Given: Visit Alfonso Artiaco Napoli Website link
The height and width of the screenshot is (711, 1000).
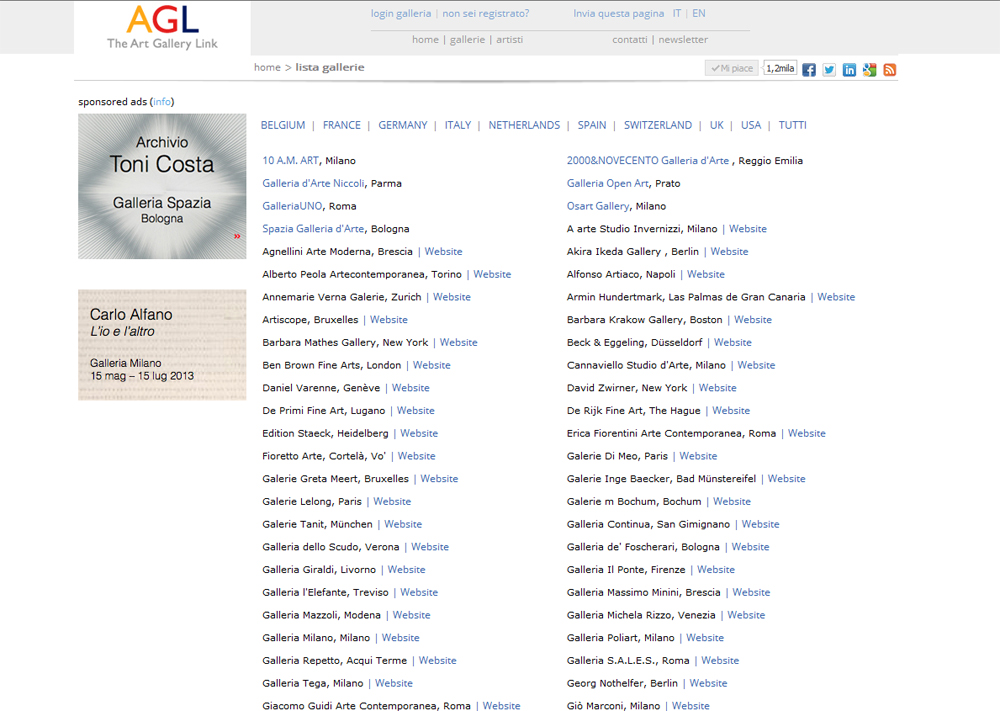Looking at the screenshot, I should [705, 274].
